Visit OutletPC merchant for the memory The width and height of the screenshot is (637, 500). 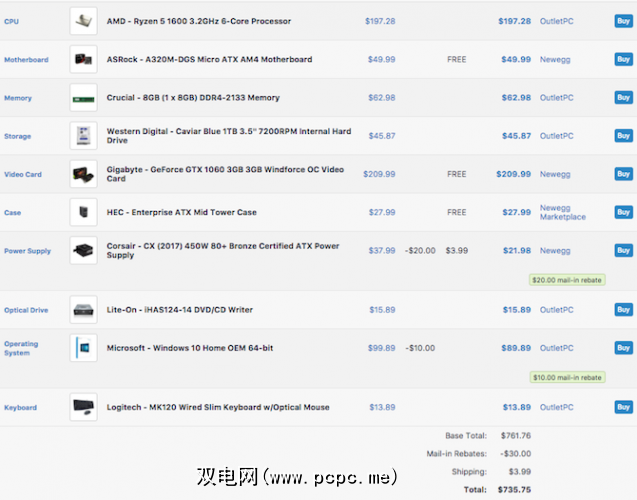click(x=557, y=97)
